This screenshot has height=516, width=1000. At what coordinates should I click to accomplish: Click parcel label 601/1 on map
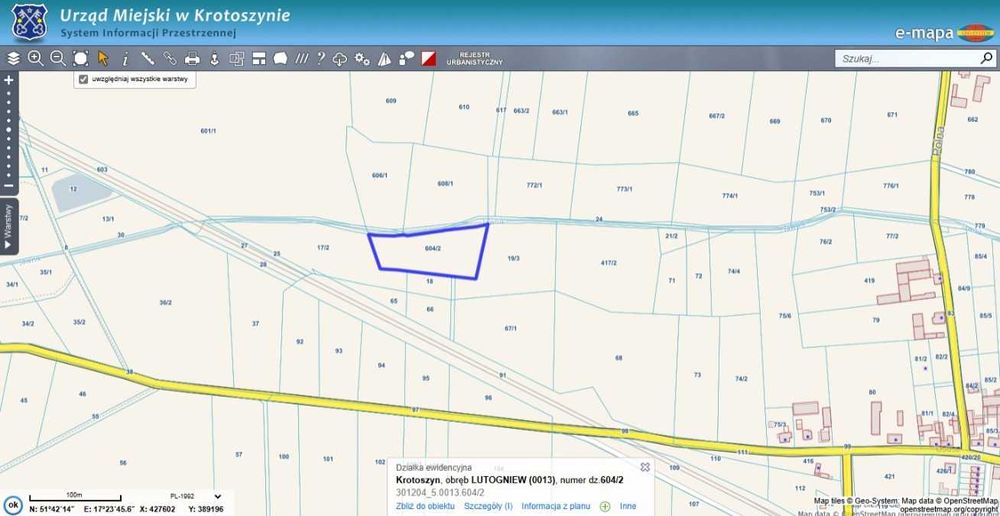pyautogui.click(x=209, y=131)
